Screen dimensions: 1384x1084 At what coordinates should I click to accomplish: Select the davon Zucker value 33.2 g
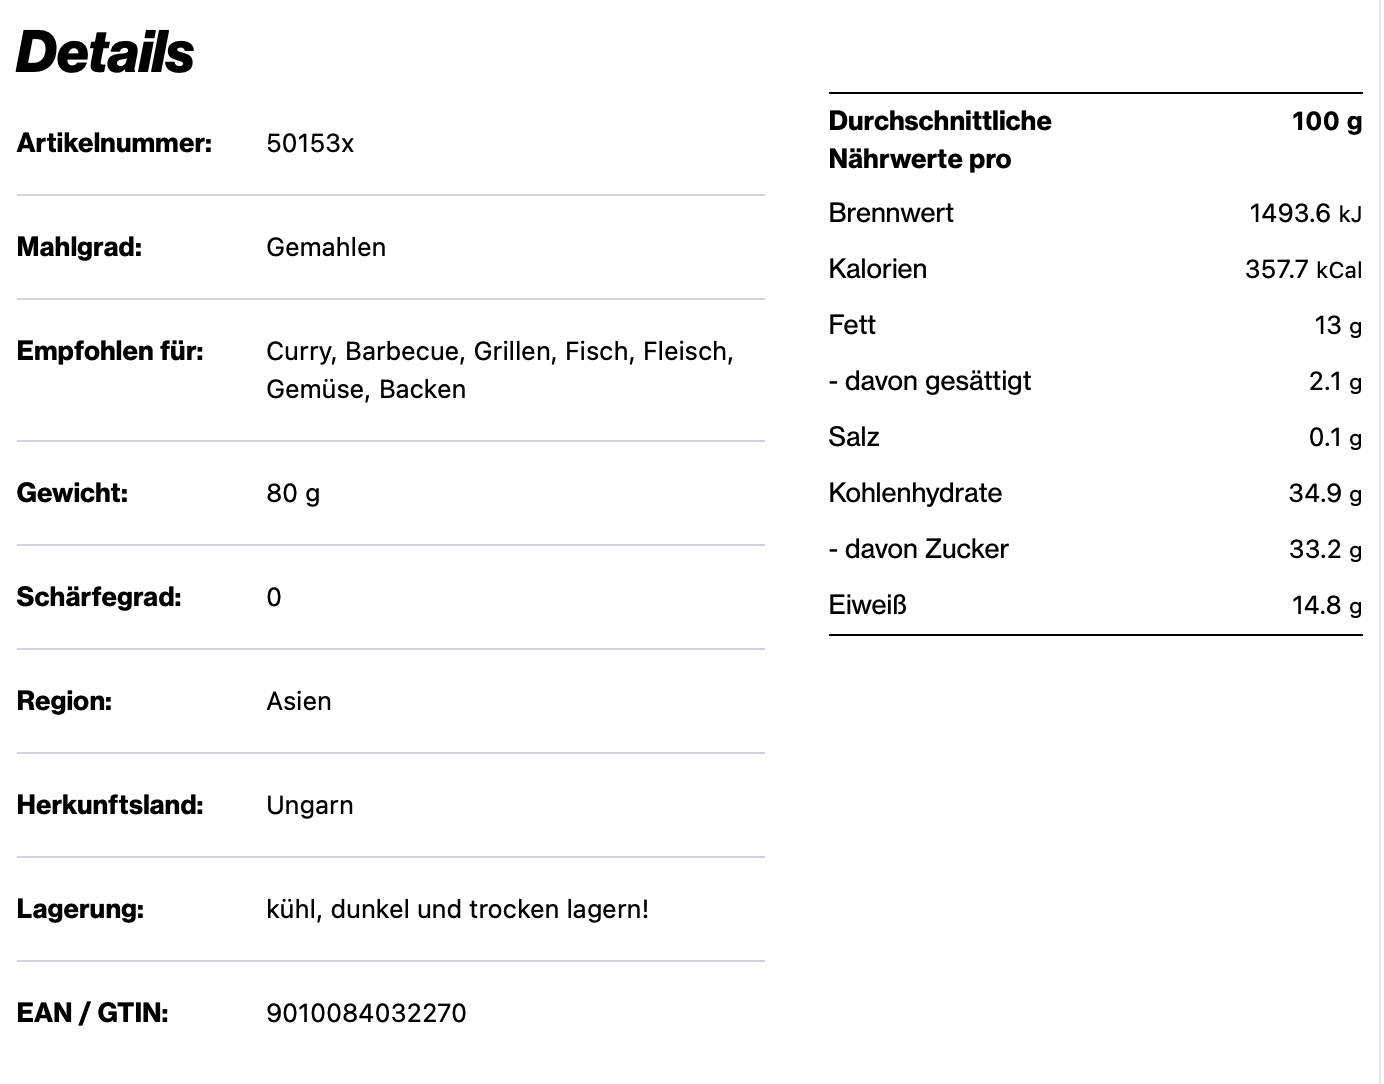pos(1325,550)
